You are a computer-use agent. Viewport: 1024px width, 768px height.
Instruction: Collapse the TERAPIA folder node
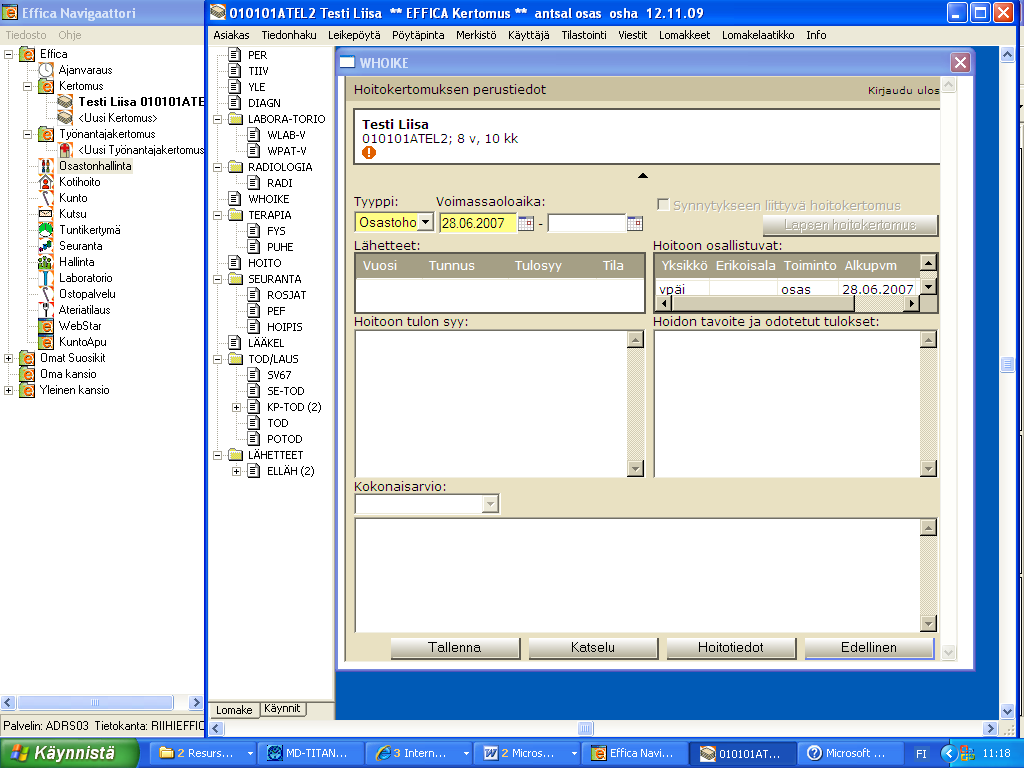[x=217, y=215]
